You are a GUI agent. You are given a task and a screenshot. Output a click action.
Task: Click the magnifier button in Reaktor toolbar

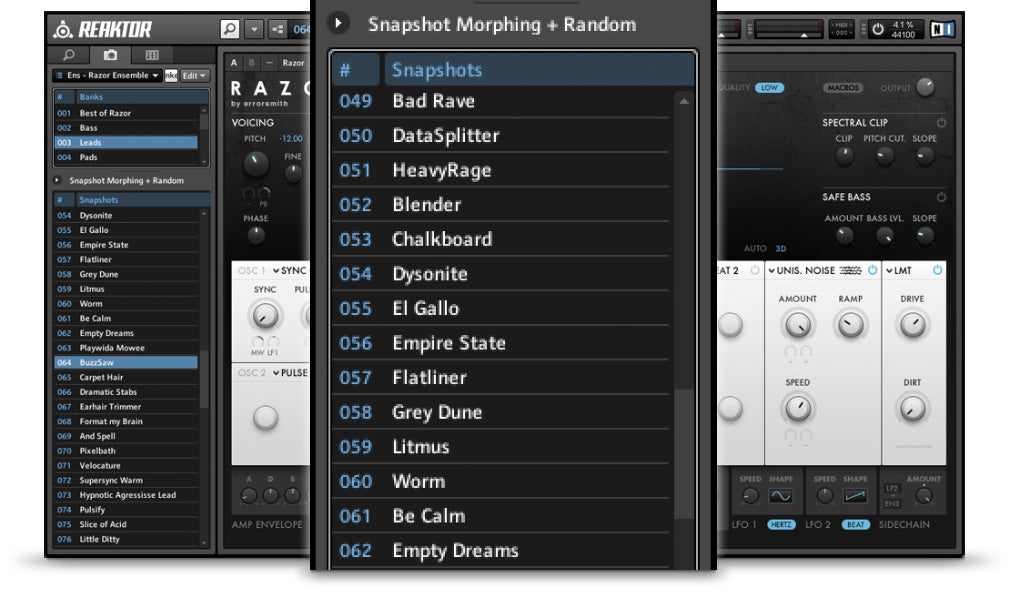coord(229,28)
